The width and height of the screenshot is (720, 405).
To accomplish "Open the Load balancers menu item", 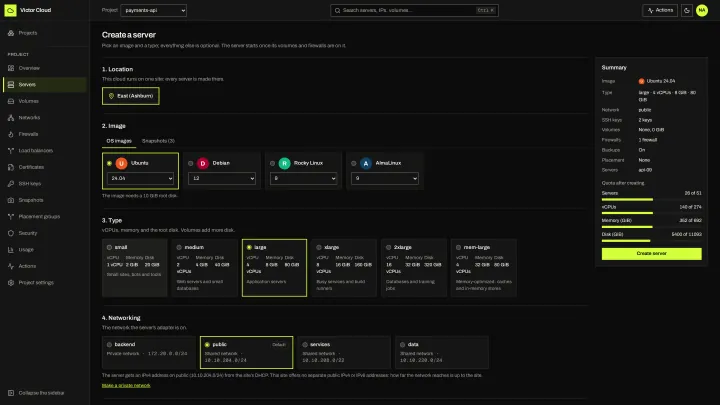I will (45, 151).
